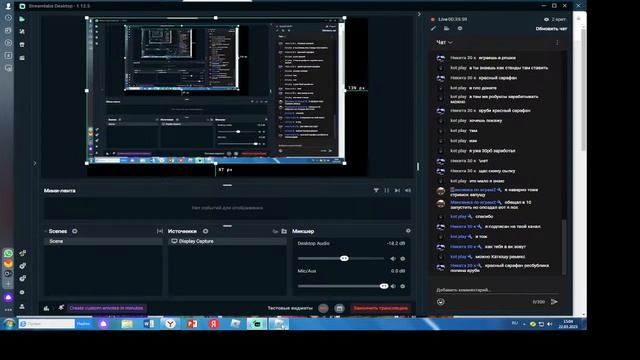
Task: Open the Themes icon in Streamlabs sidebar
Action: (x=22, y=31)
